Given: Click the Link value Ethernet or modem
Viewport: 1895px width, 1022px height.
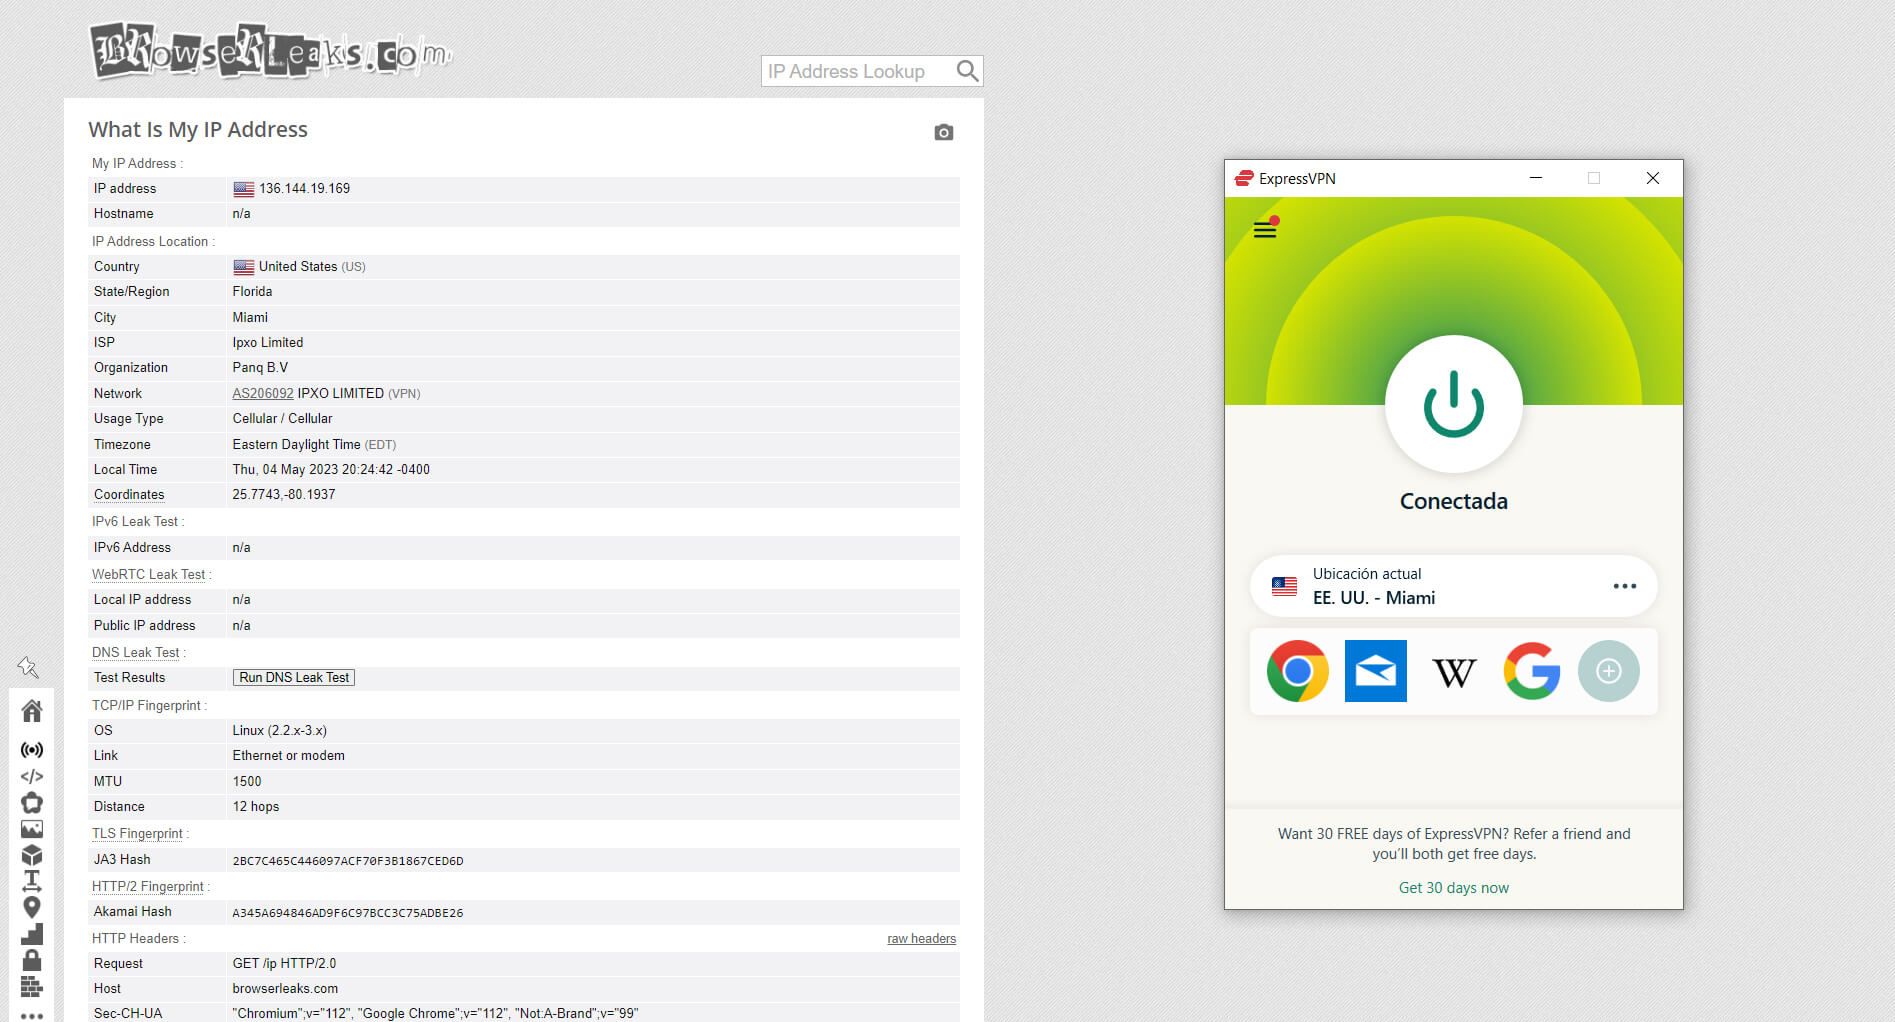Looking at the screenshot, I should point(289,755).
